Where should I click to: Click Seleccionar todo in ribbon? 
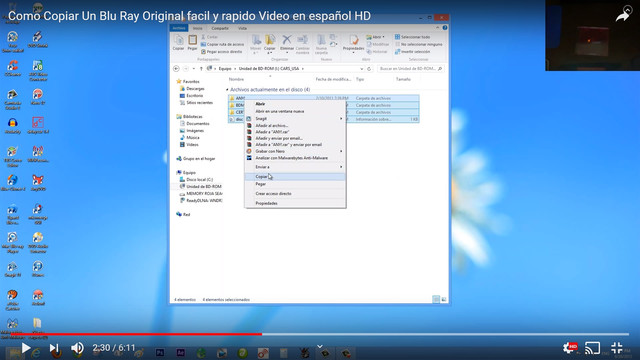pos(412,37)
